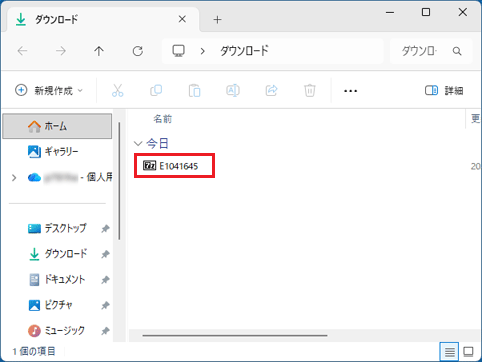Click the pin icon beside ドキュメント
The image size is (482, 362).
(x=105, y=280)
